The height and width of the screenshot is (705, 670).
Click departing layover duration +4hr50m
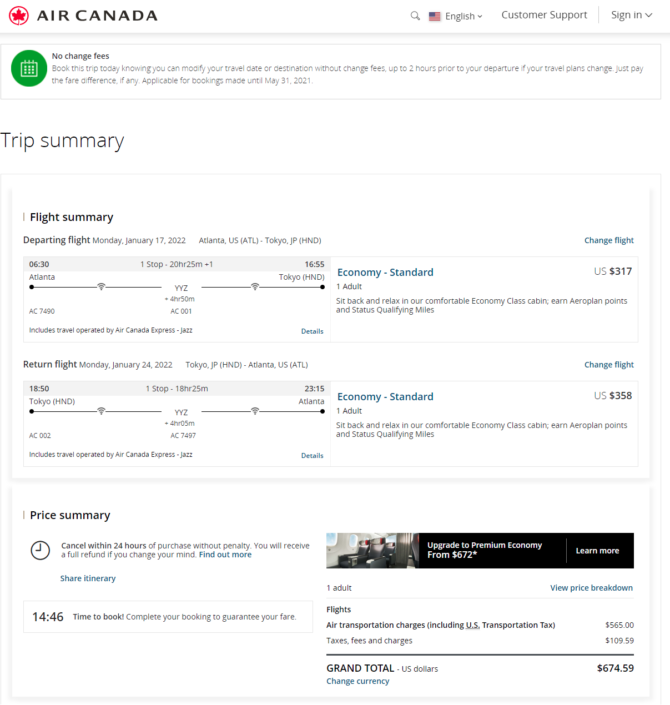click(179, 299)
